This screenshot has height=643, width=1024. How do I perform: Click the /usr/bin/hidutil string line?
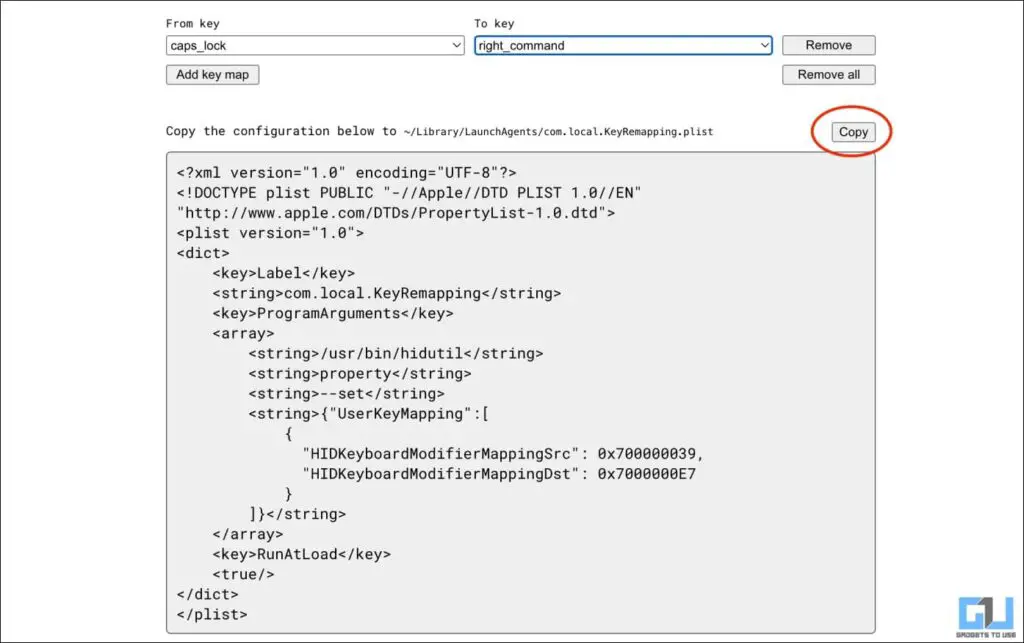point(396,353)
